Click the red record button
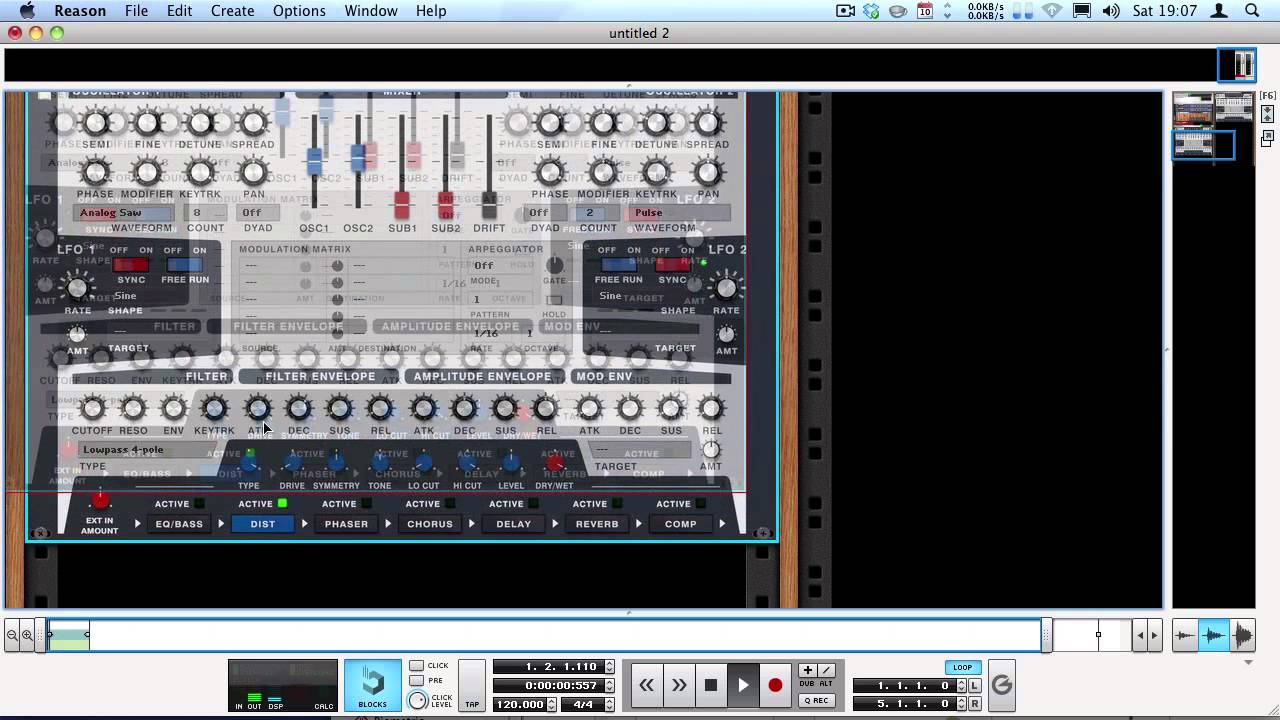 (775, 685)
